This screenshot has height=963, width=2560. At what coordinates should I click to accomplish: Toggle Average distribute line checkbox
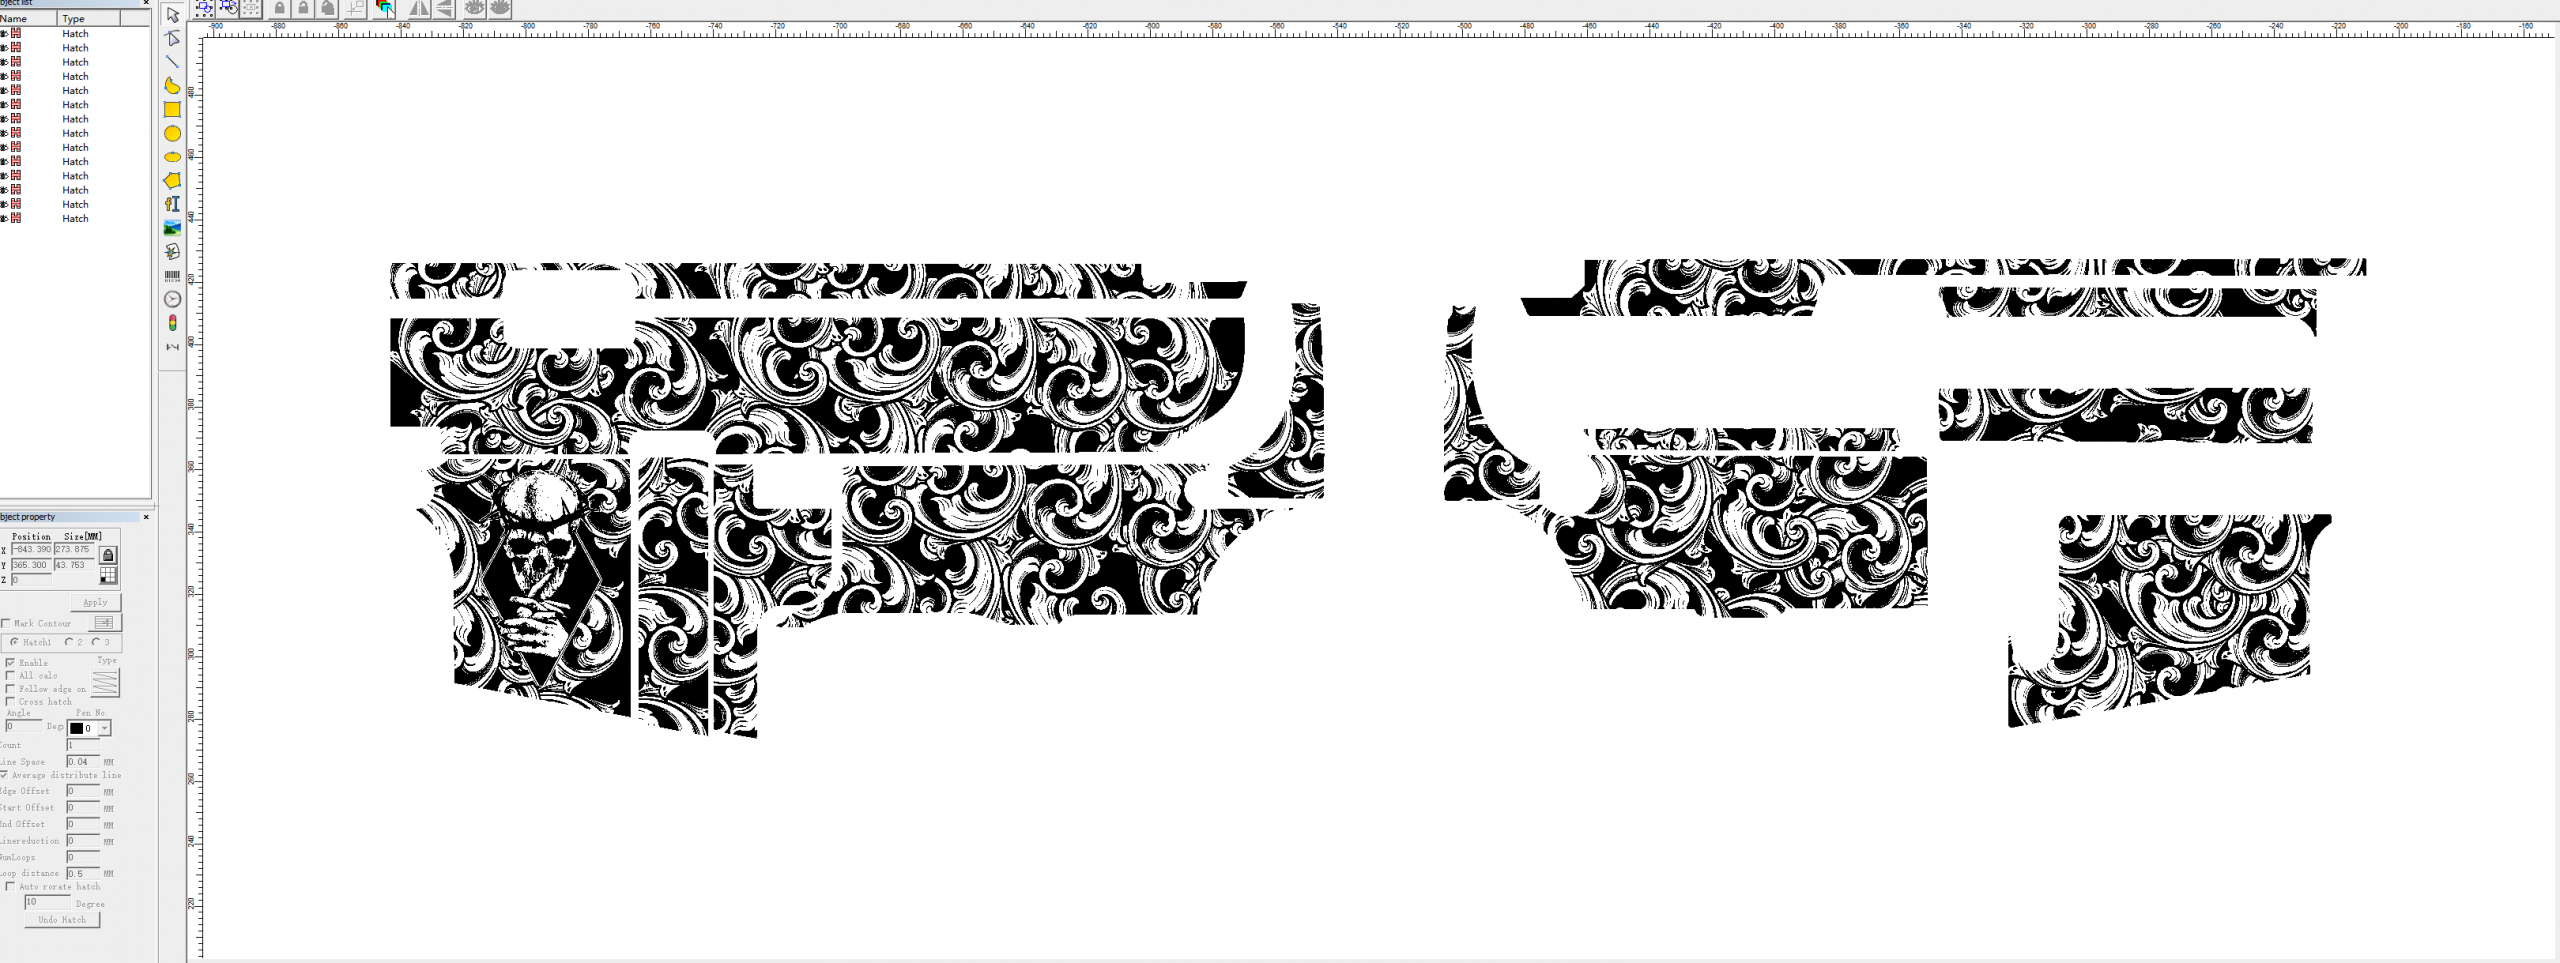4,774
